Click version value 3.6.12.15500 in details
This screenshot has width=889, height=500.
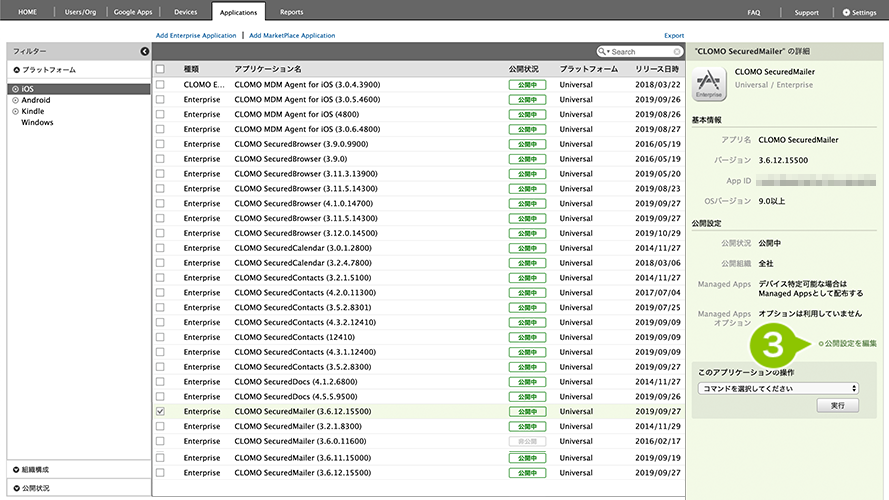pos(783,160)
